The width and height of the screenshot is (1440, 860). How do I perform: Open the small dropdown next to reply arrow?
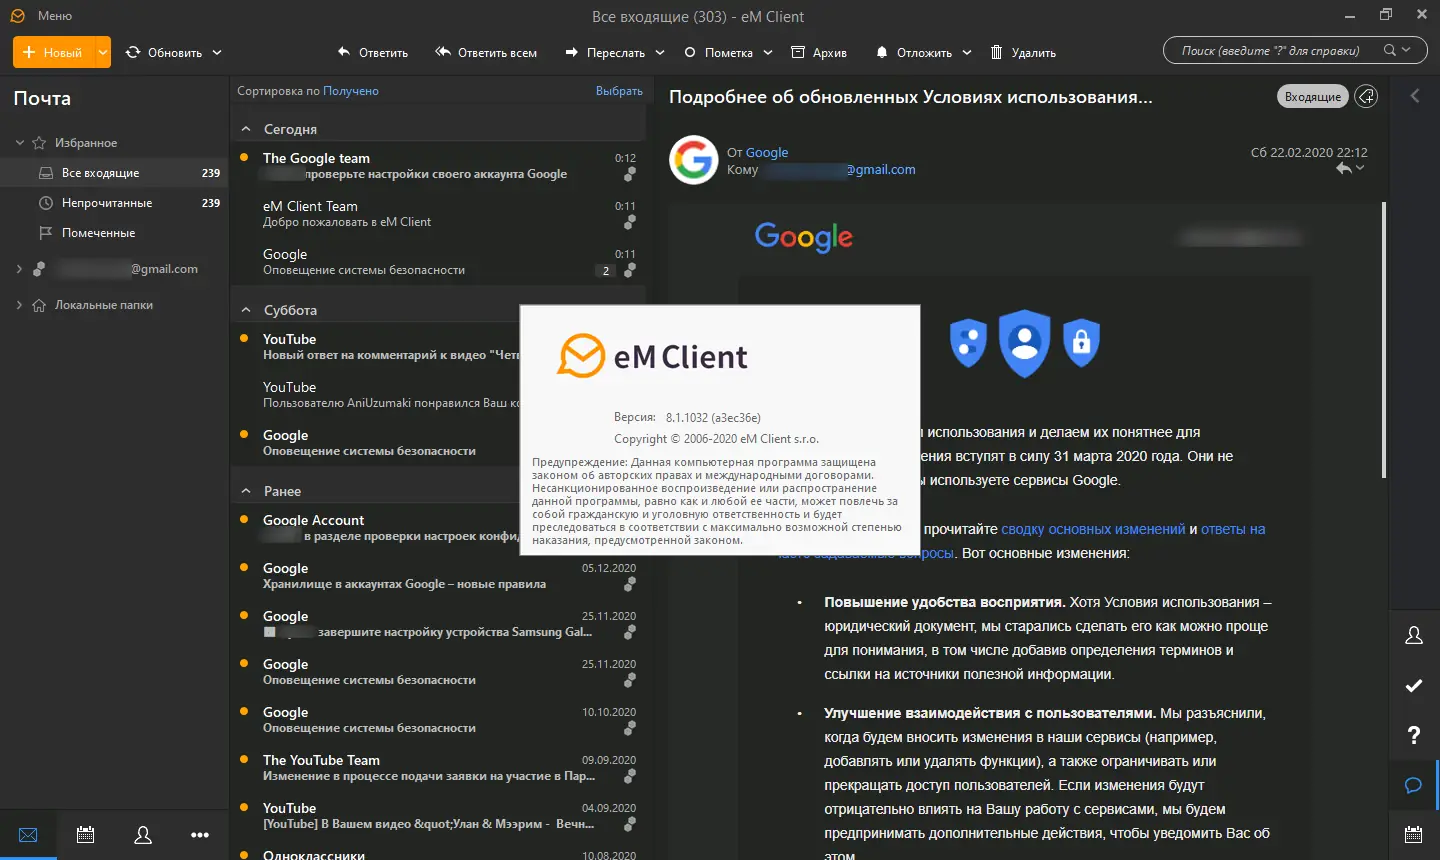tap(1360, 169)
